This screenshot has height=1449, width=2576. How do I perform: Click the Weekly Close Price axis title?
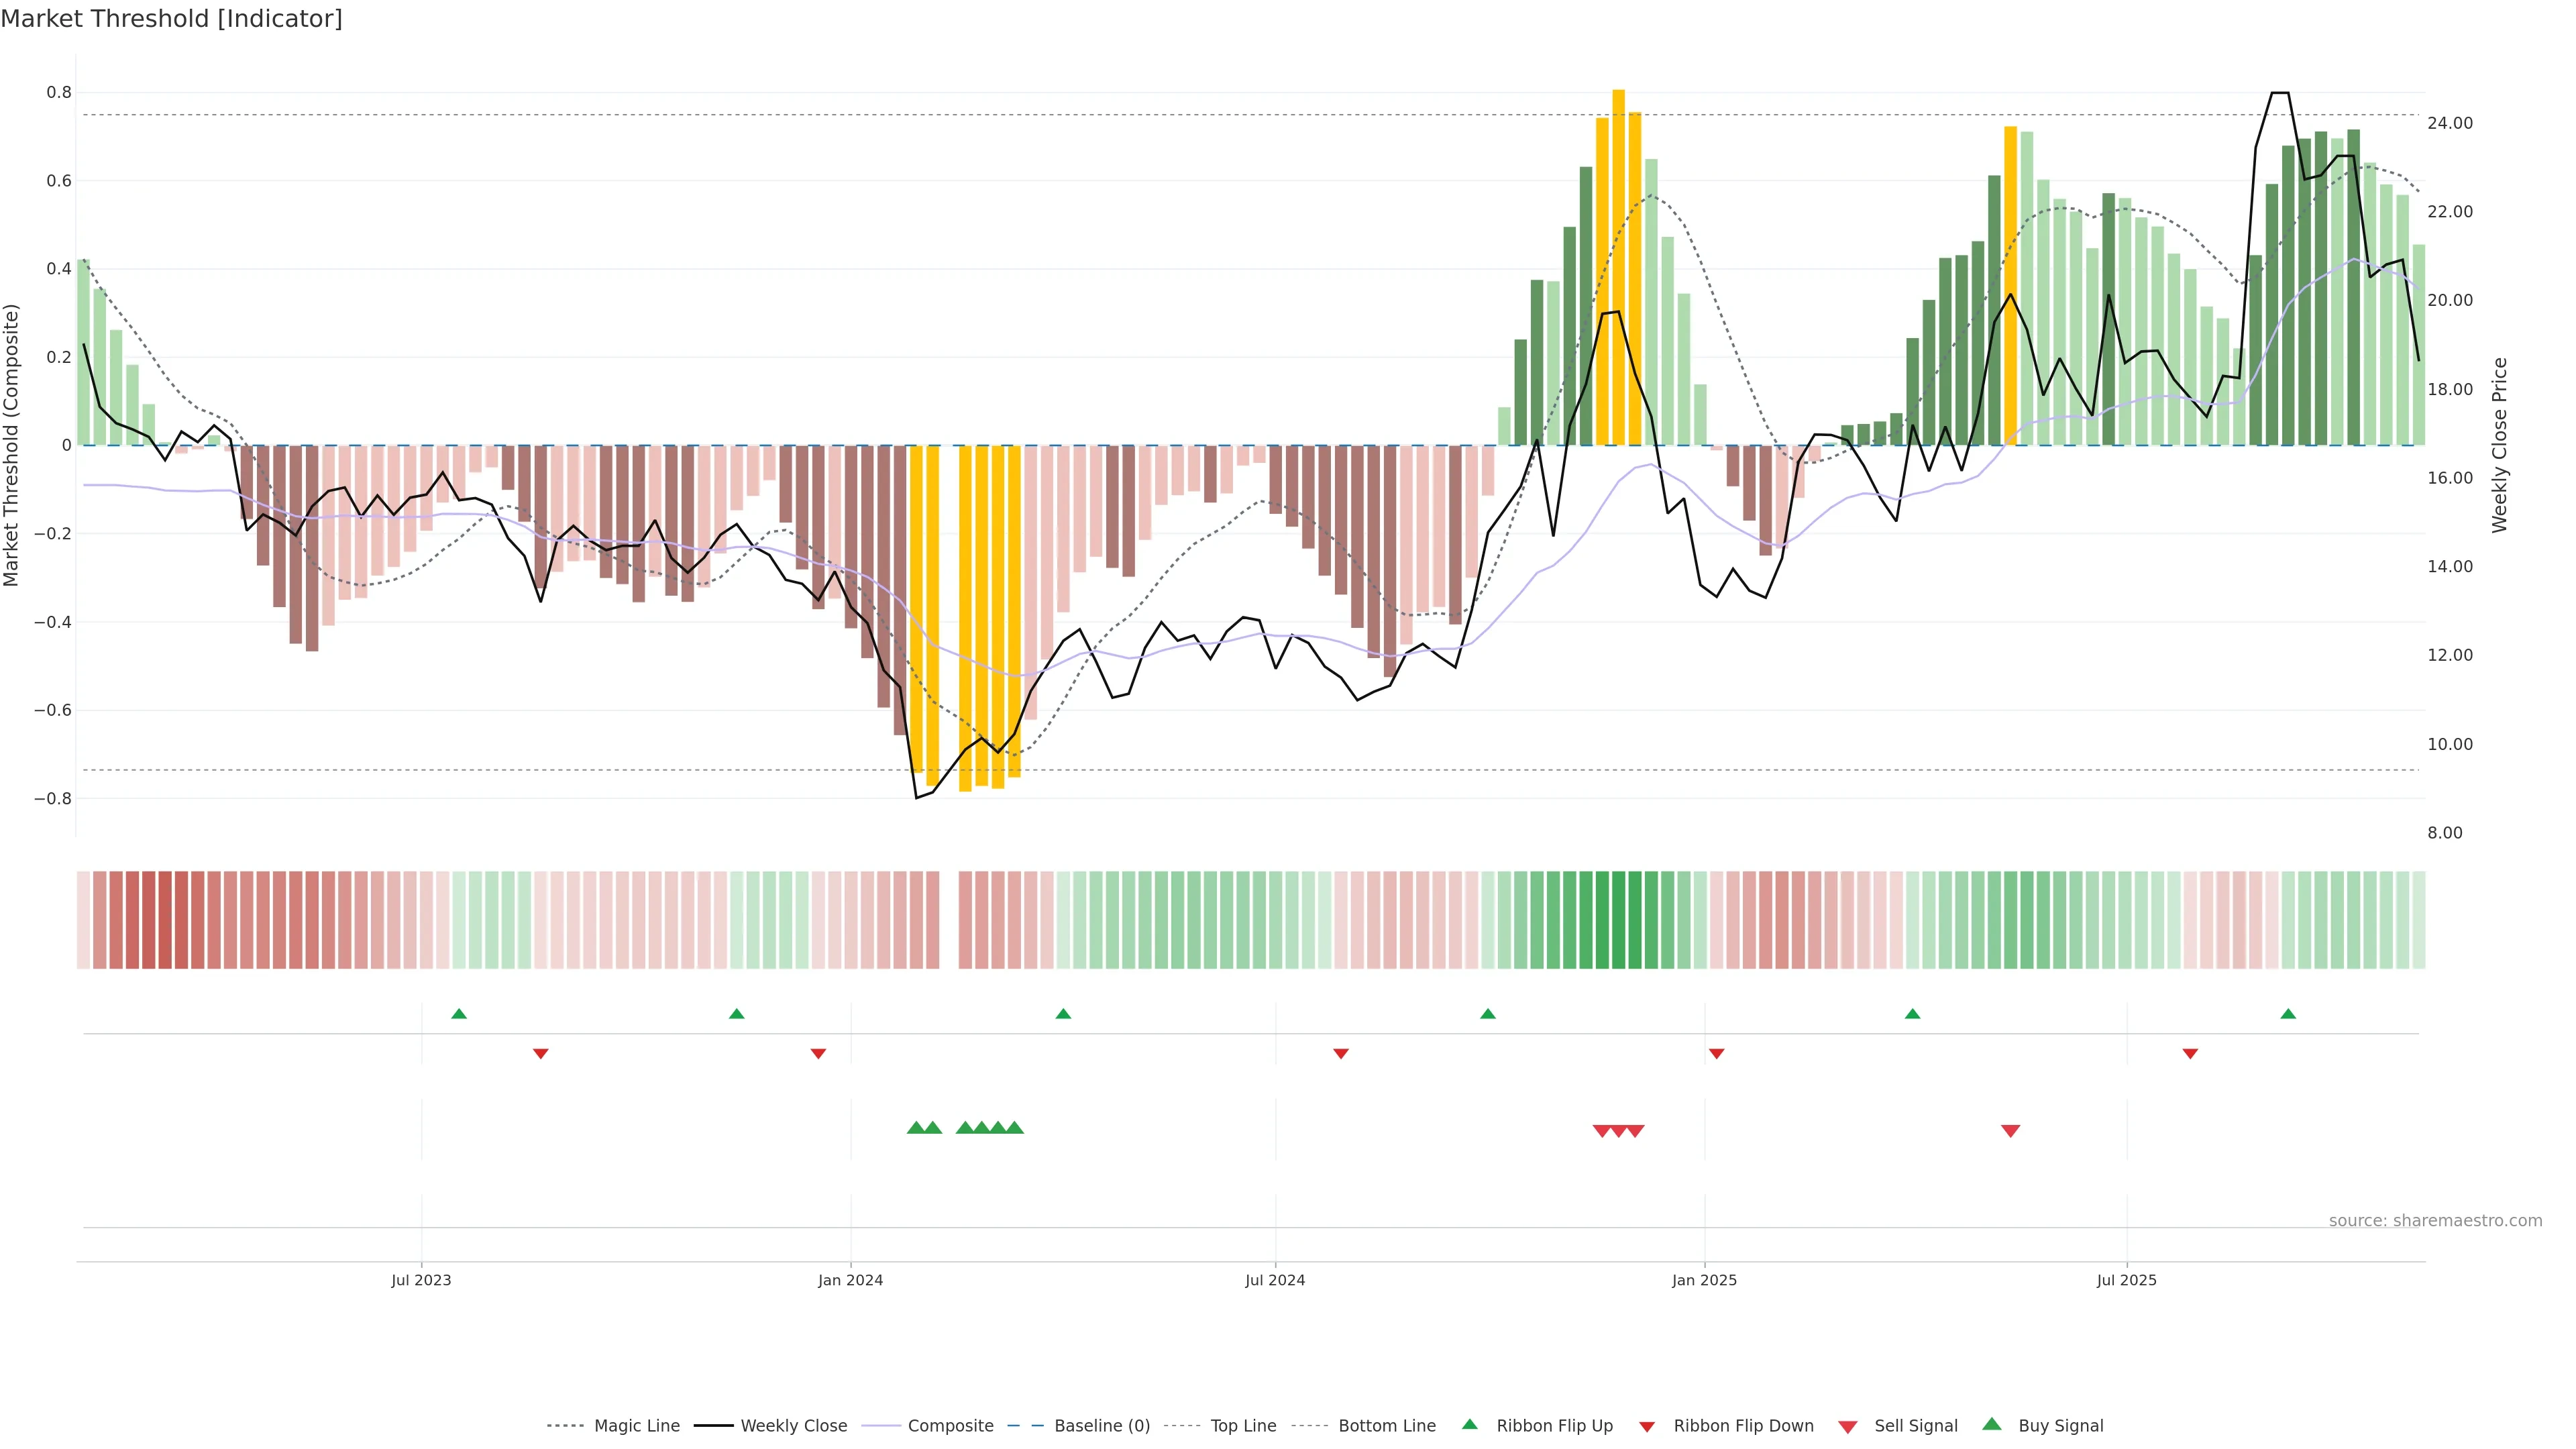pyautogui.click(x=2500, y=445)
